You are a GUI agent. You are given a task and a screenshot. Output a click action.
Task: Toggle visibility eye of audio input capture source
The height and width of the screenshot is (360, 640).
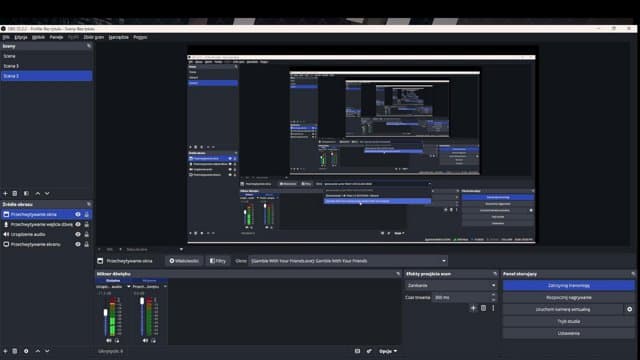[78, 224]
